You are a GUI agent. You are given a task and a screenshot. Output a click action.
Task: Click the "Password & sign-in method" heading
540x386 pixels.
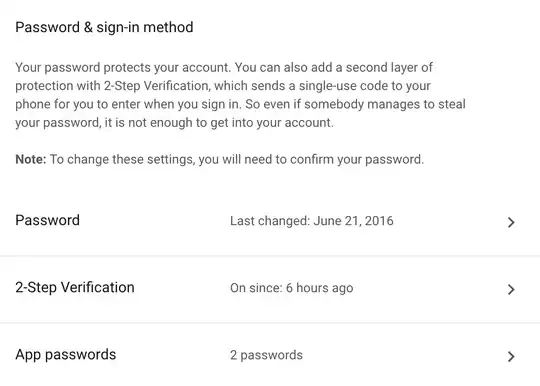(104, 27)
